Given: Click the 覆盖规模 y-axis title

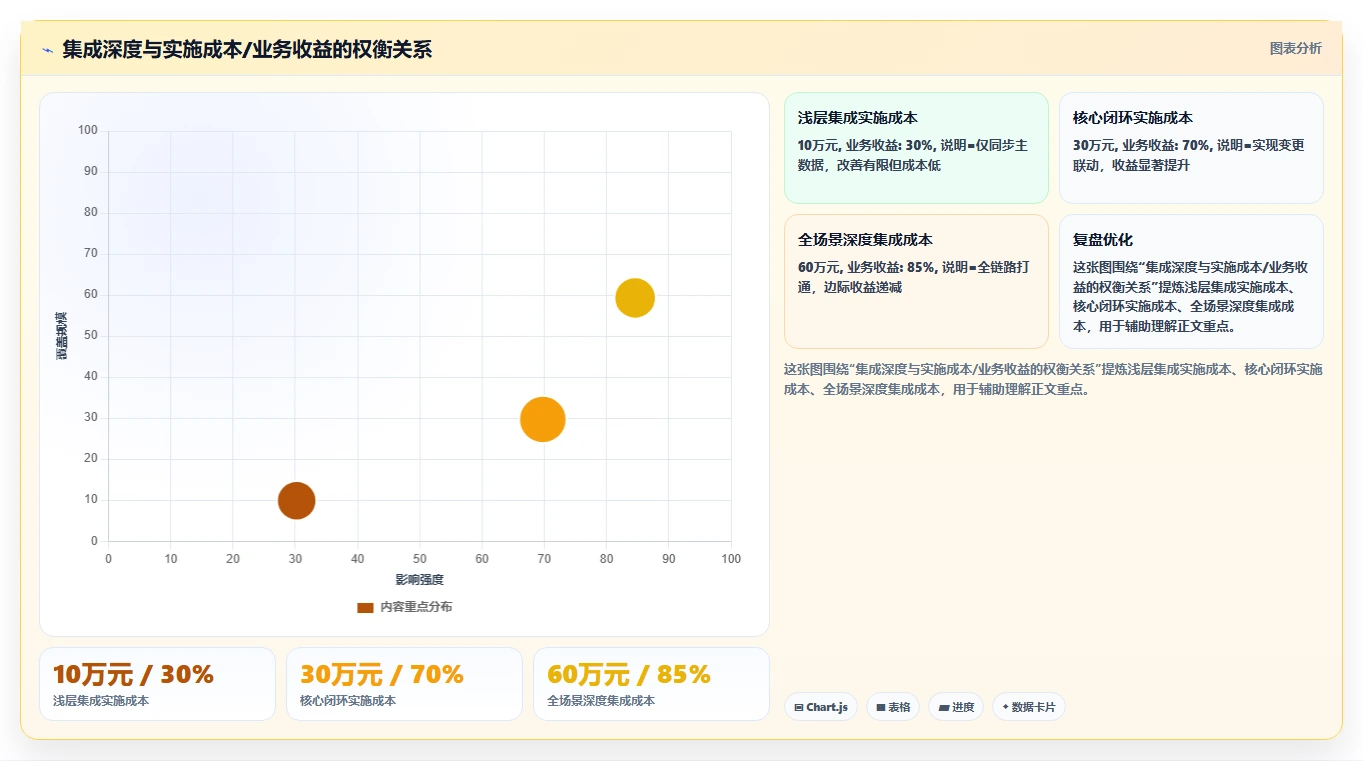Looking at the screenshot, I should coord(62,336).
